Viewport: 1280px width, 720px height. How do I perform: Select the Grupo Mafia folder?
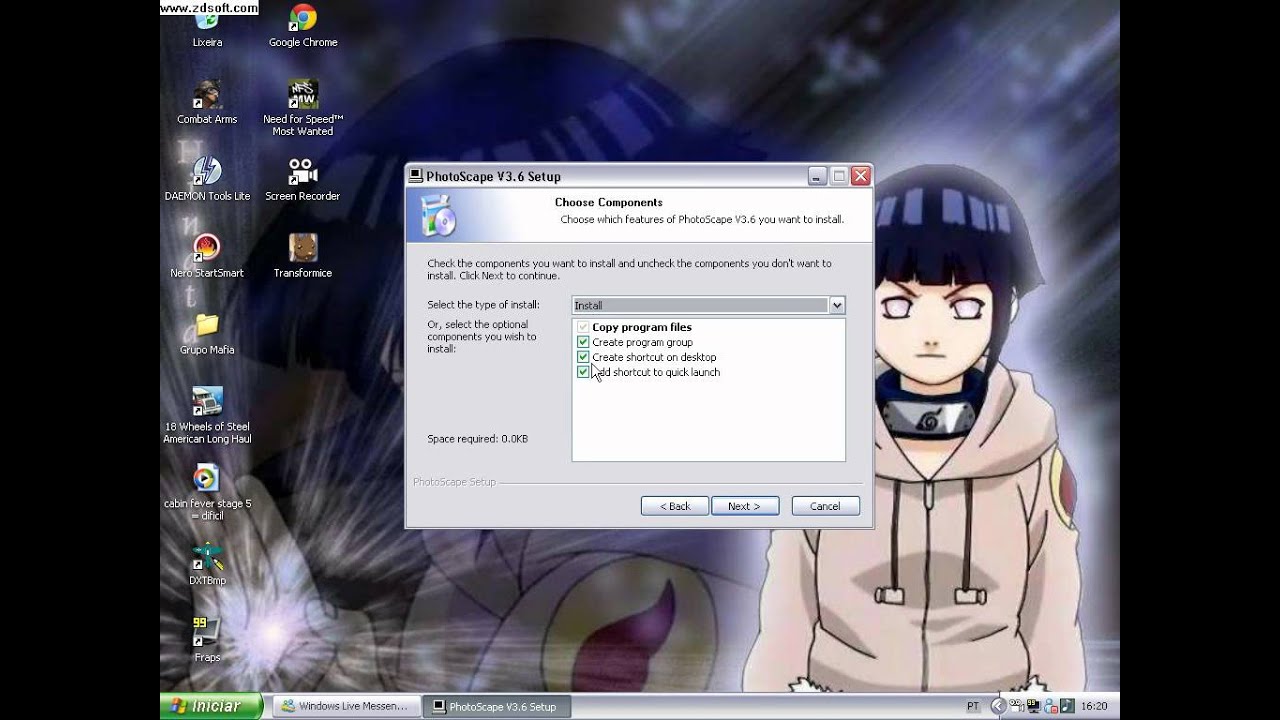pos(207,334)
